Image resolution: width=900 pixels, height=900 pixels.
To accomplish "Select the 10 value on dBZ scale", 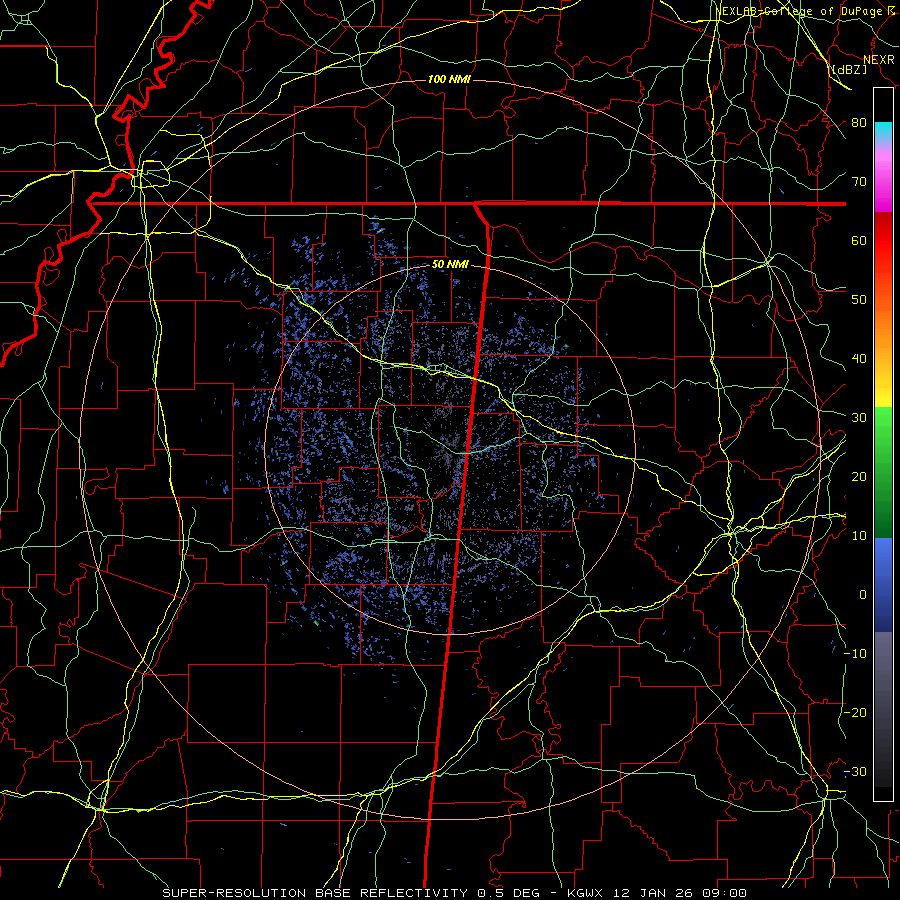I will point(859,536).
